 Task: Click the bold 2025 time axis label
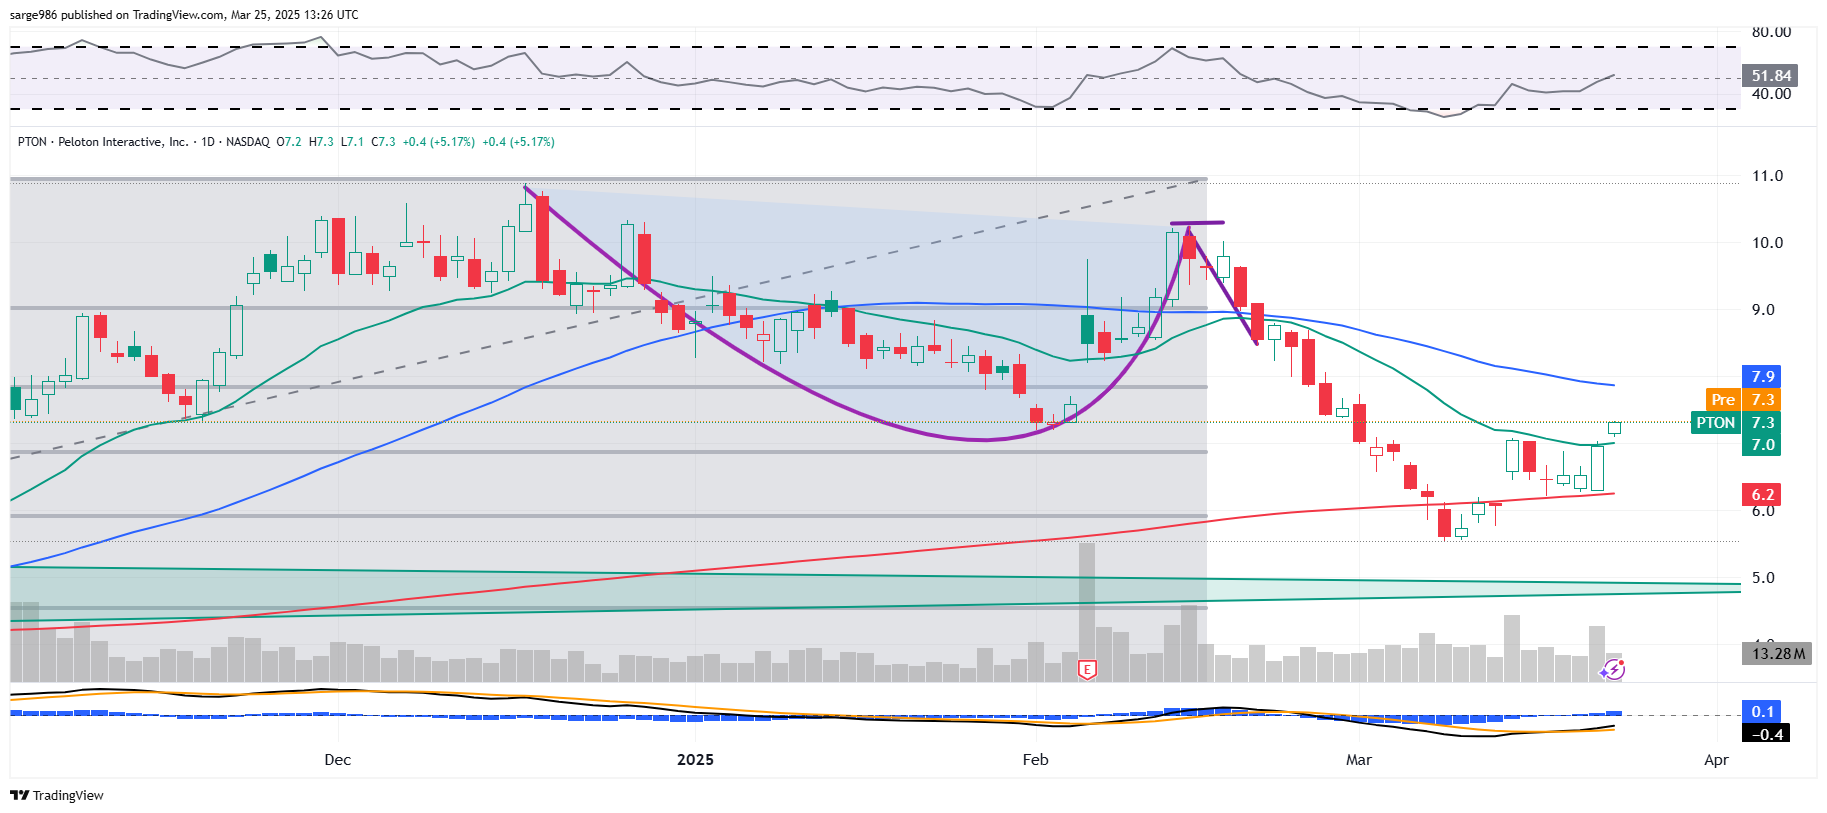point(695,760)
